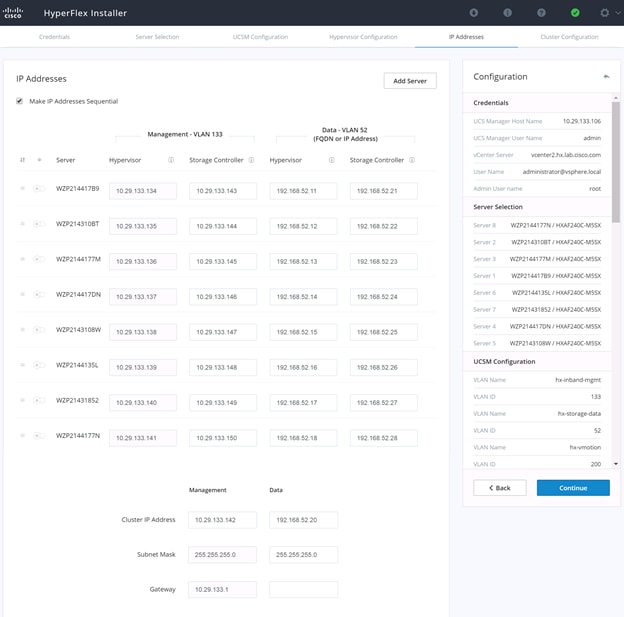
Task: Expand the chevron next to the gear
Action: (x=618, y=13)
